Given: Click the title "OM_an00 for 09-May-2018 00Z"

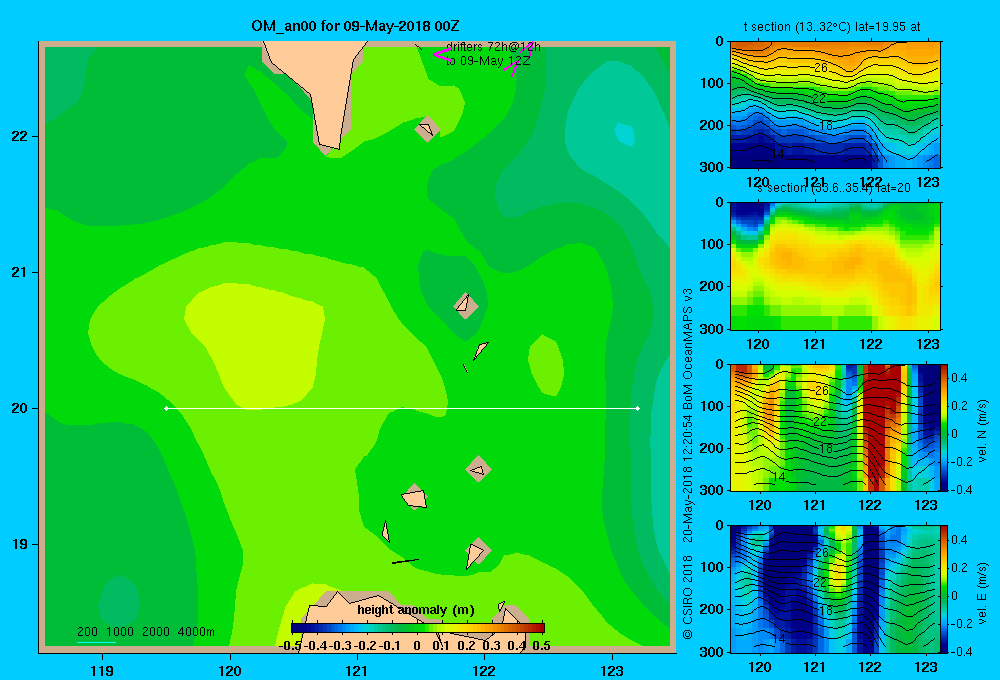Looking at the screenshot, I should pos(355,26).
